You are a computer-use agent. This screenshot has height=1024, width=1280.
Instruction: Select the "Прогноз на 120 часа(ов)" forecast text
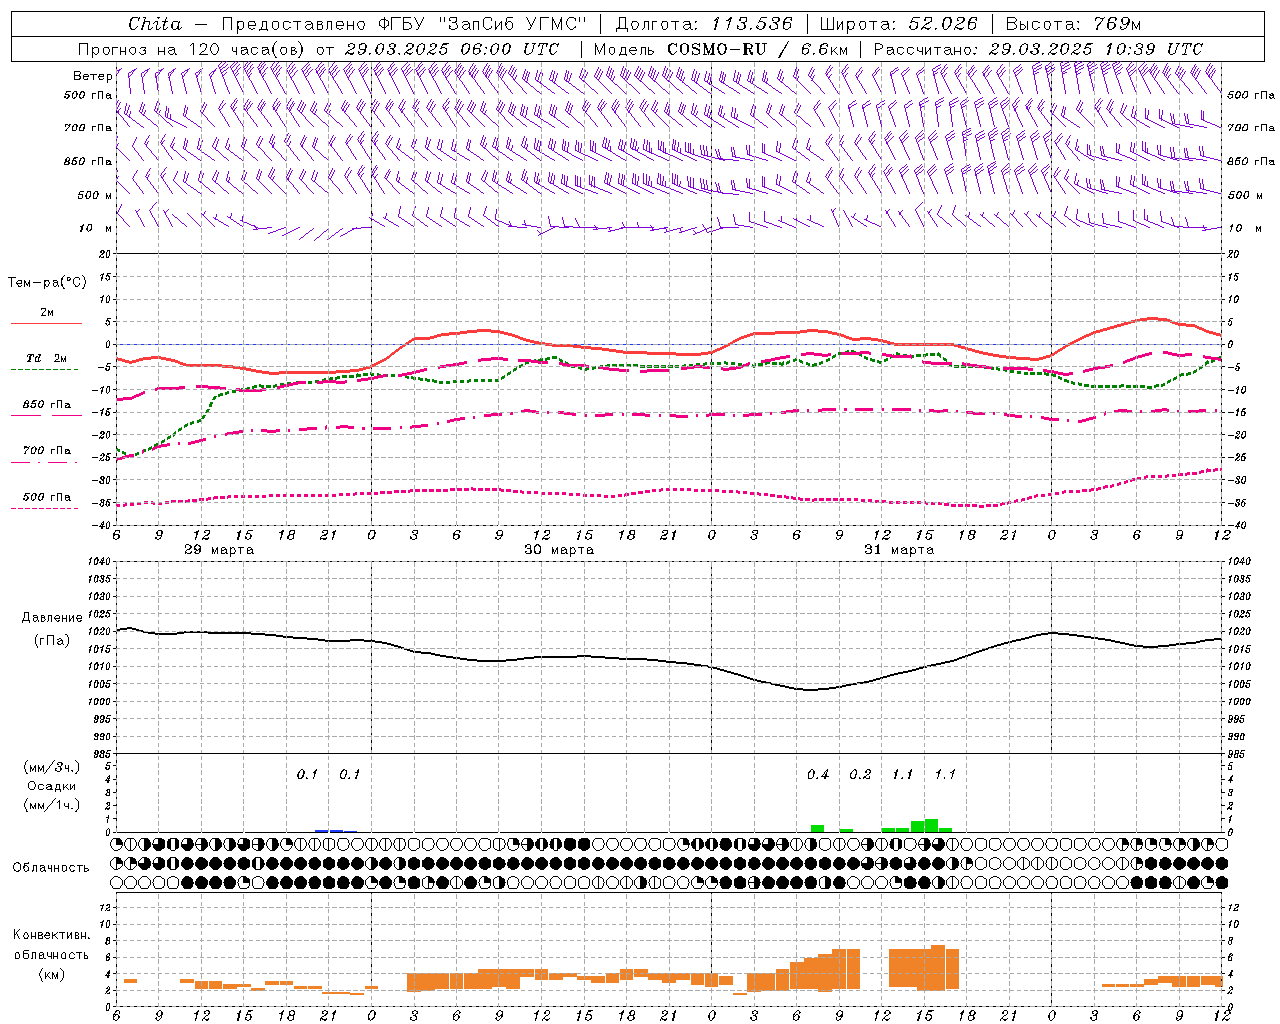coord(193,49)
